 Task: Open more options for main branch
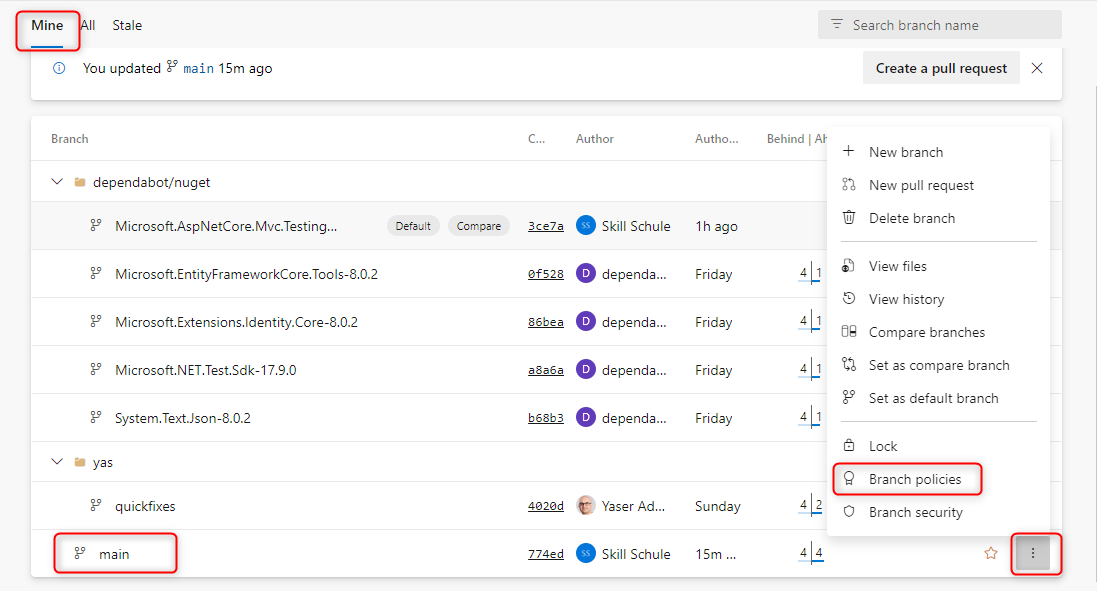[1033, 553]
